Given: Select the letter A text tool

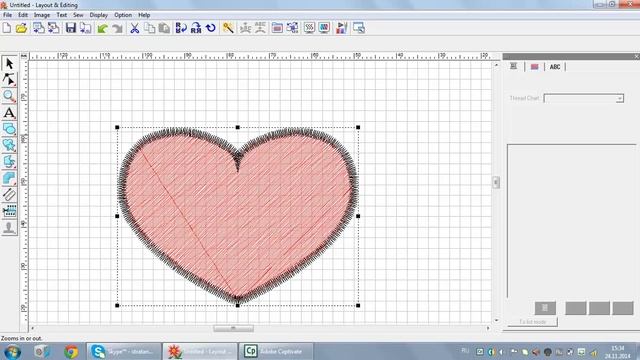Looking at the screenshot, I should [x=9, y=113].
